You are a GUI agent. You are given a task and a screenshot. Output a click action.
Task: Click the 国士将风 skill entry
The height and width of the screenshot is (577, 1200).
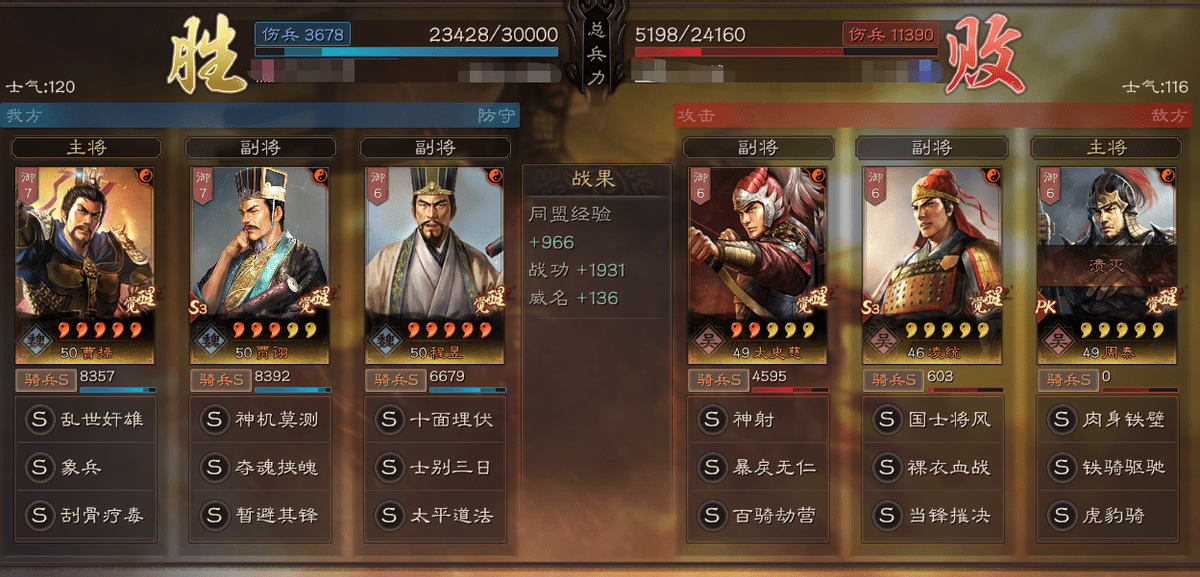[x=933, y=419]
